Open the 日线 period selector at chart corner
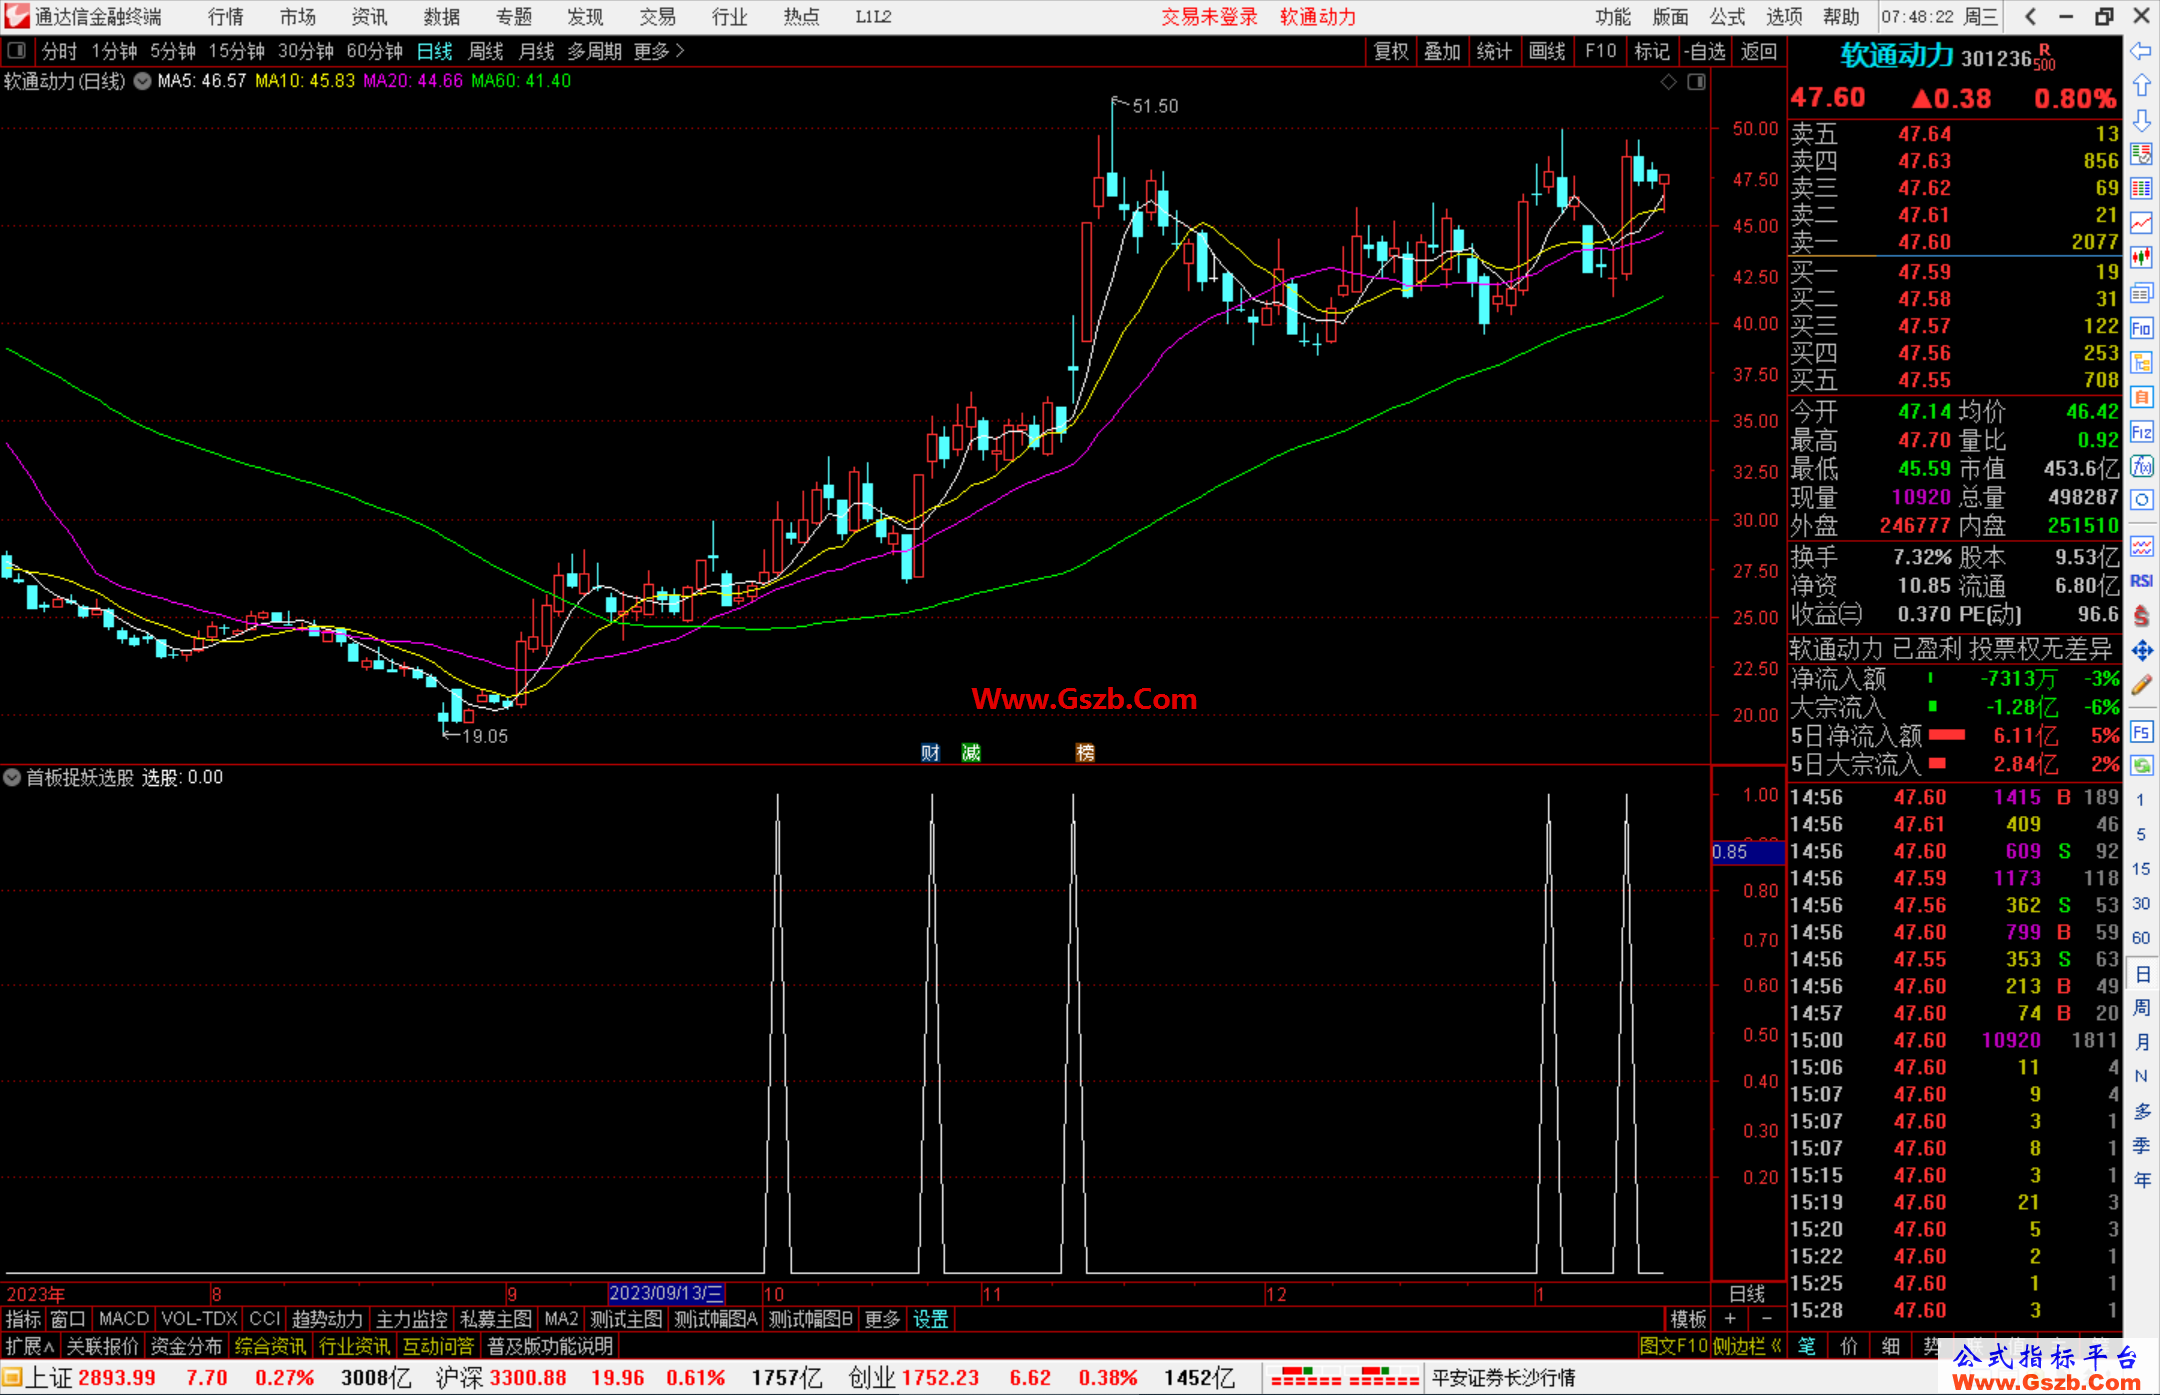 (x=1747, y=1294)
